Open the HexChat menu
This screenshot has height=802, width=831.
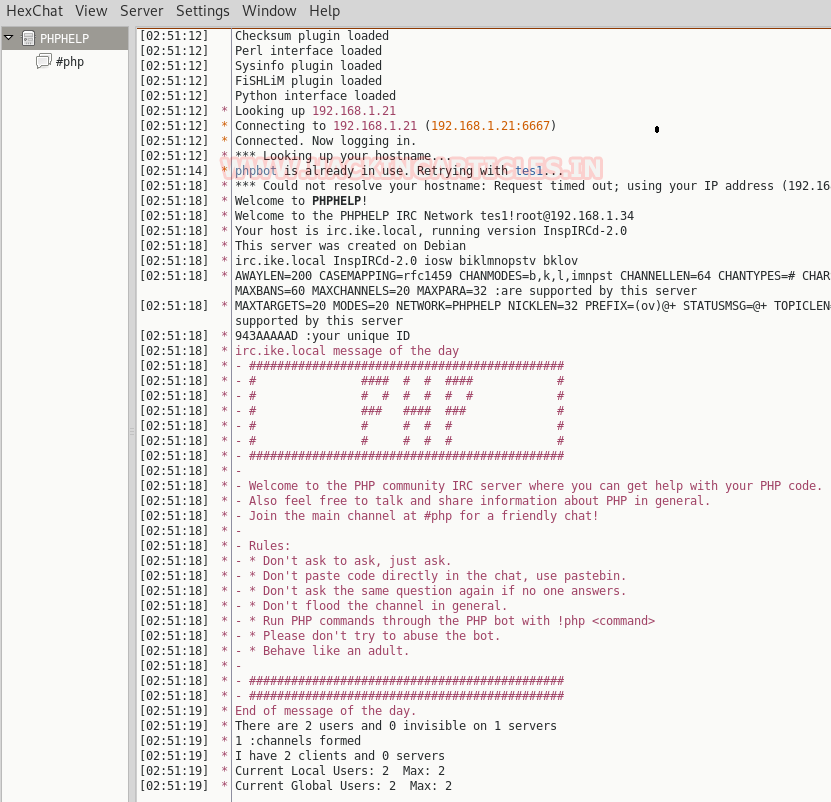34,11
